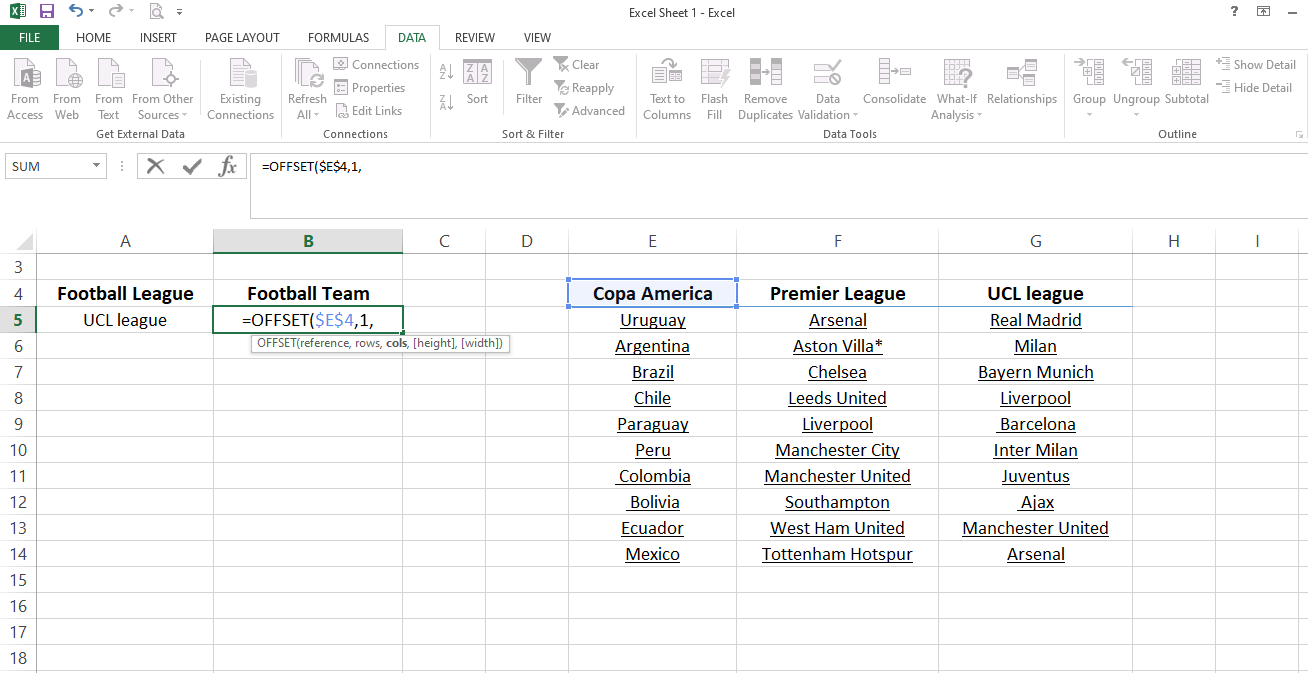Cancel formula entry with X icon
This screenshot has width=1308, height=673.
pyautogui.click(x=155, y=166)
